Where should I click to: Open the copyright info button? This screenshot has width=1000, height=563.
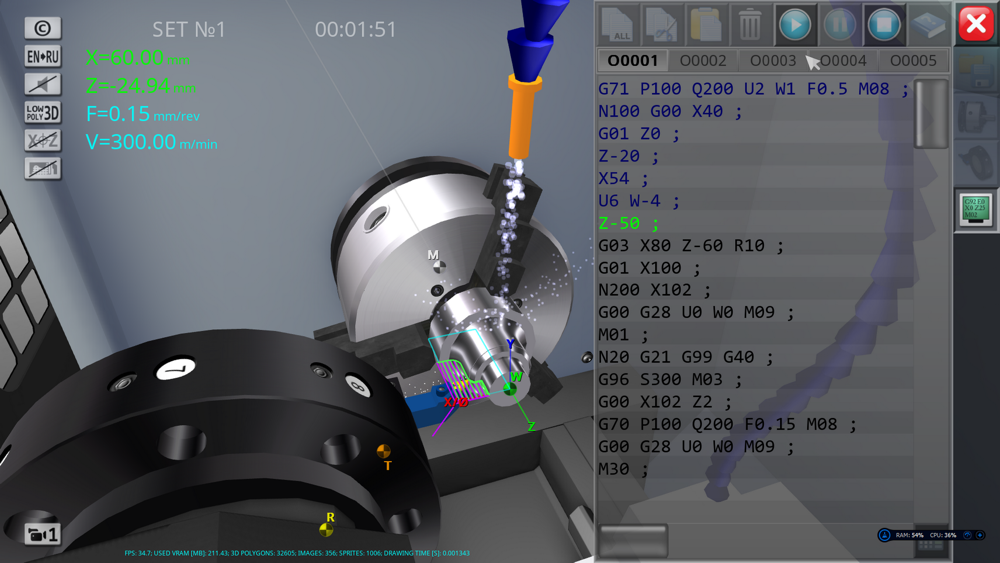pos(43,28)
